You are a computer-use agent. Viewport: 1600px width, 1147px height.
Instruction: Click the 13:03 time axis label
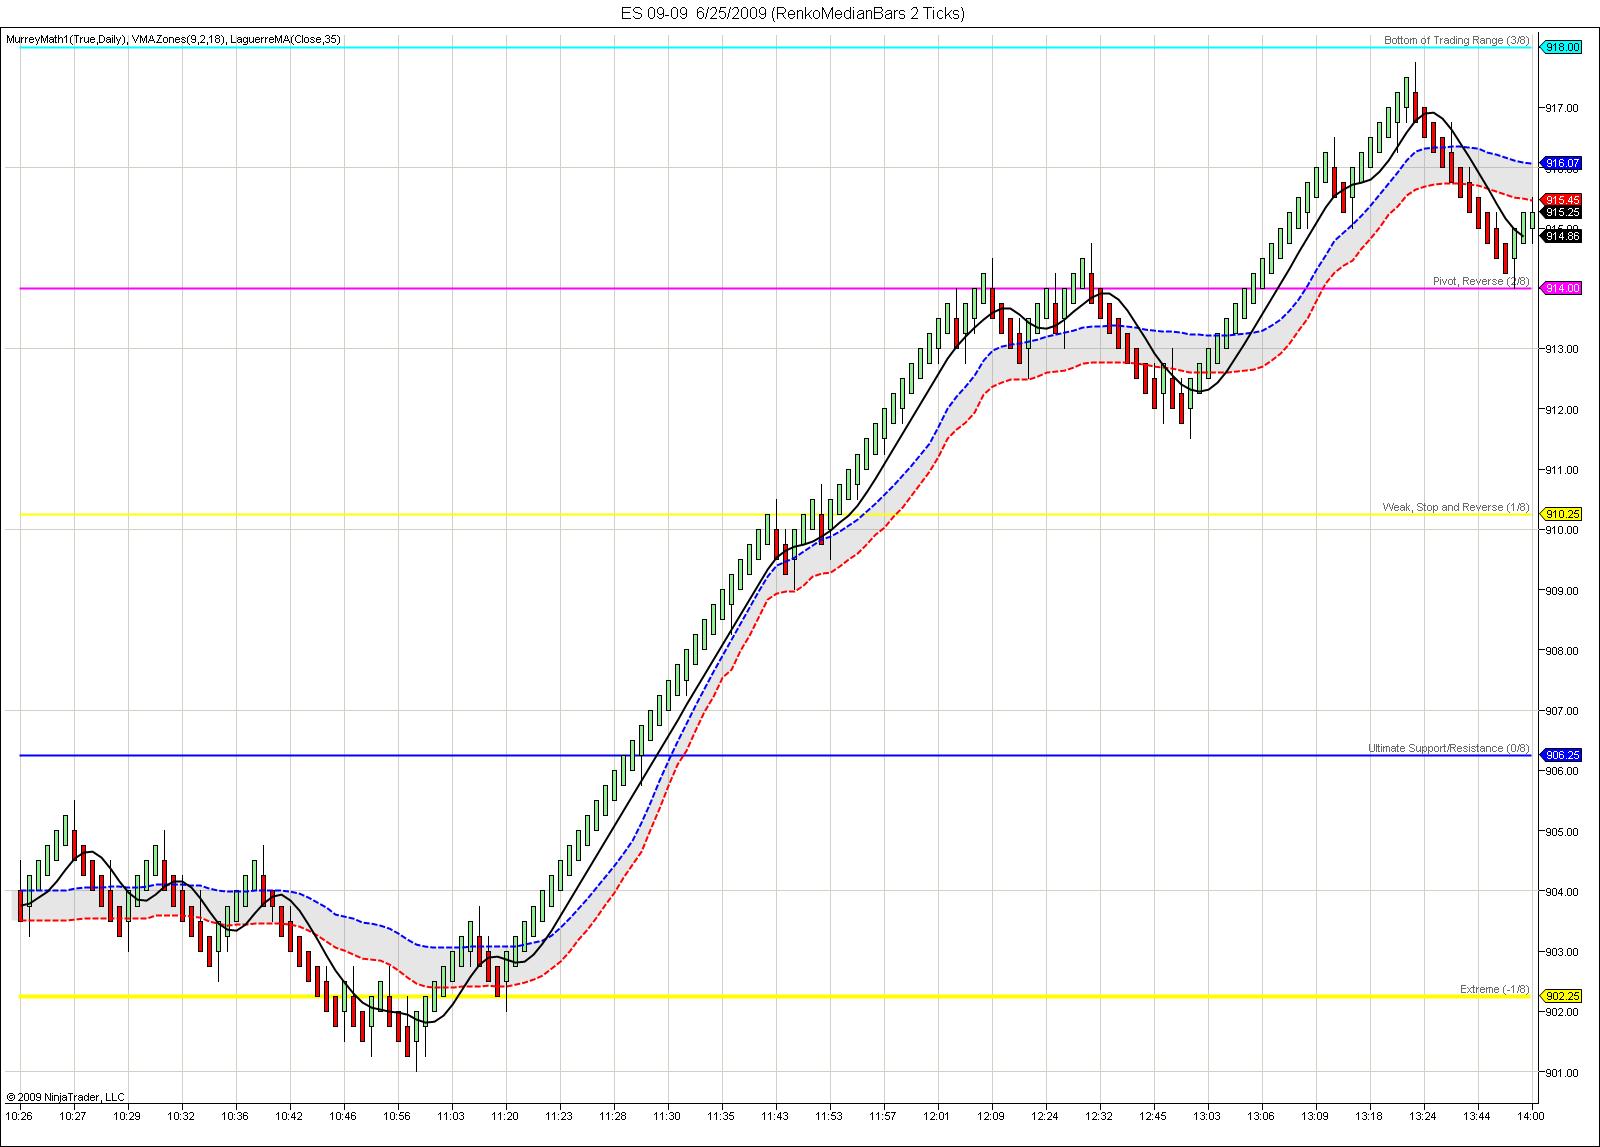pos(1207,1116)
